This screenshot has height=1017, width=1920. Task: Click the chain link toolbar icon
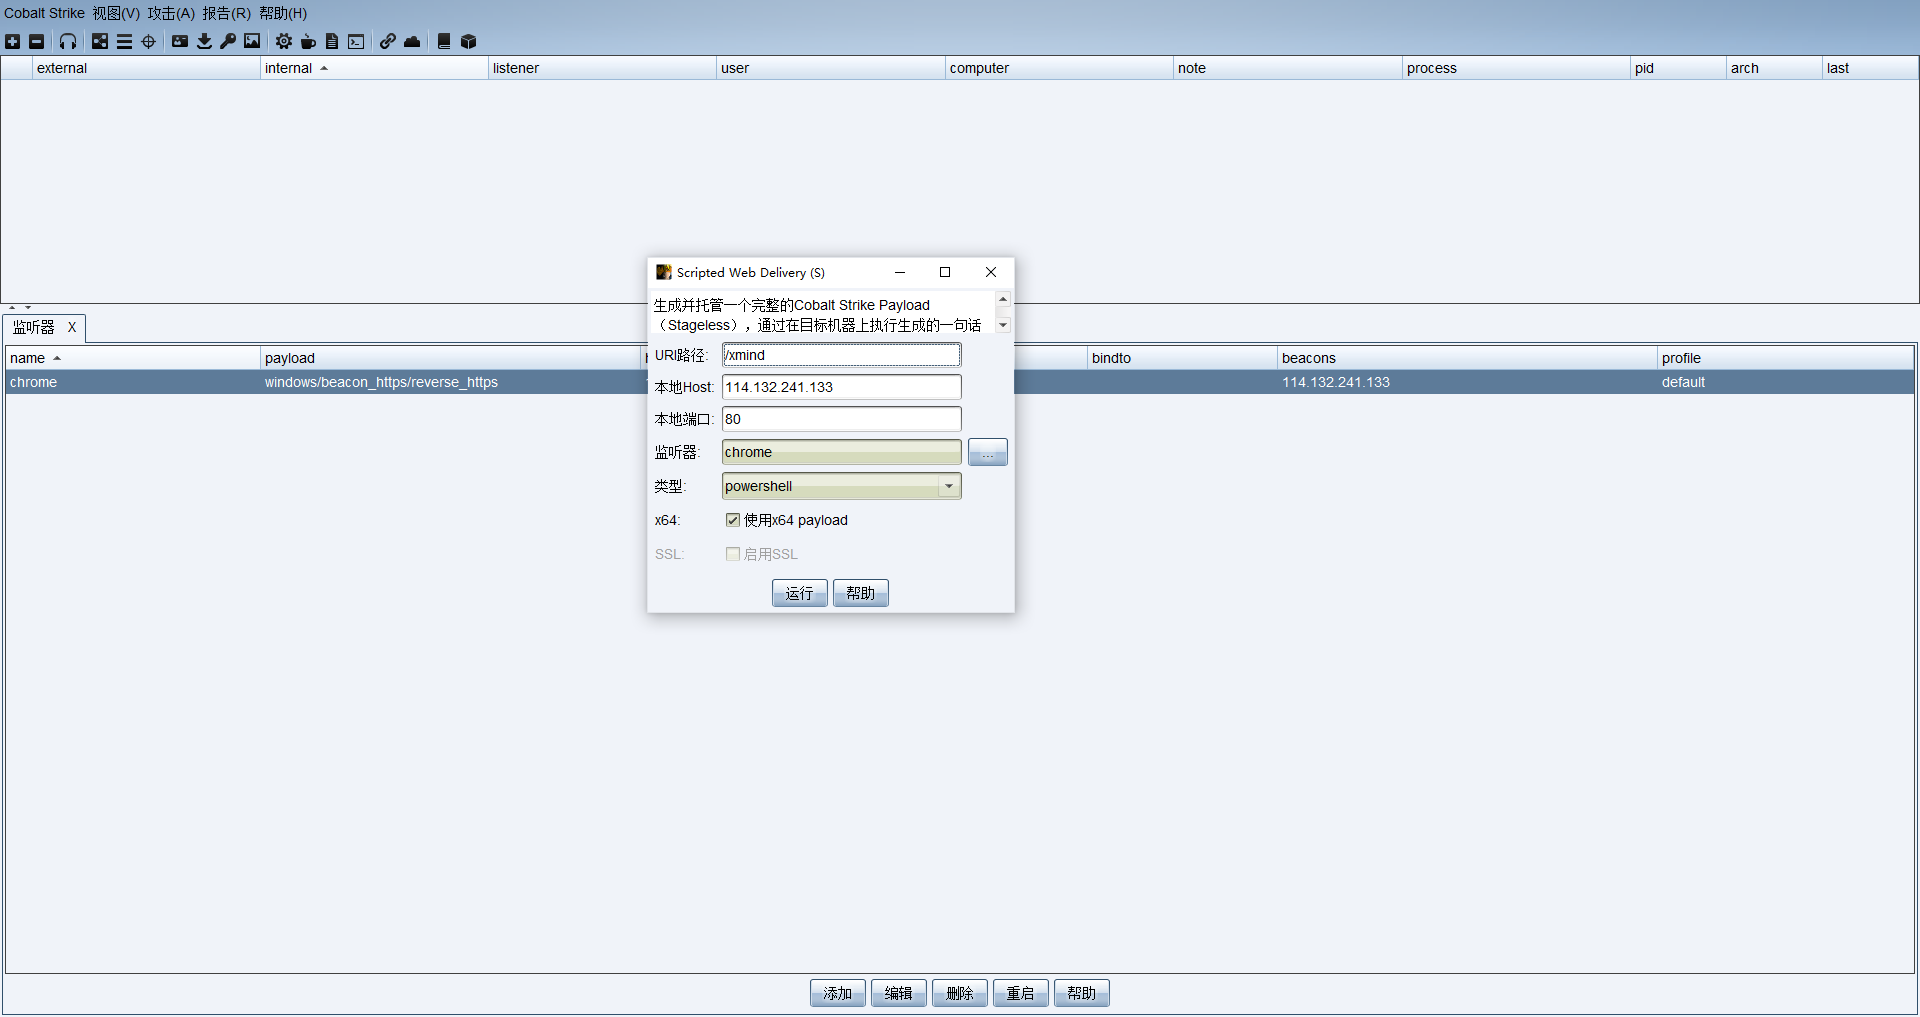point(388,41)
